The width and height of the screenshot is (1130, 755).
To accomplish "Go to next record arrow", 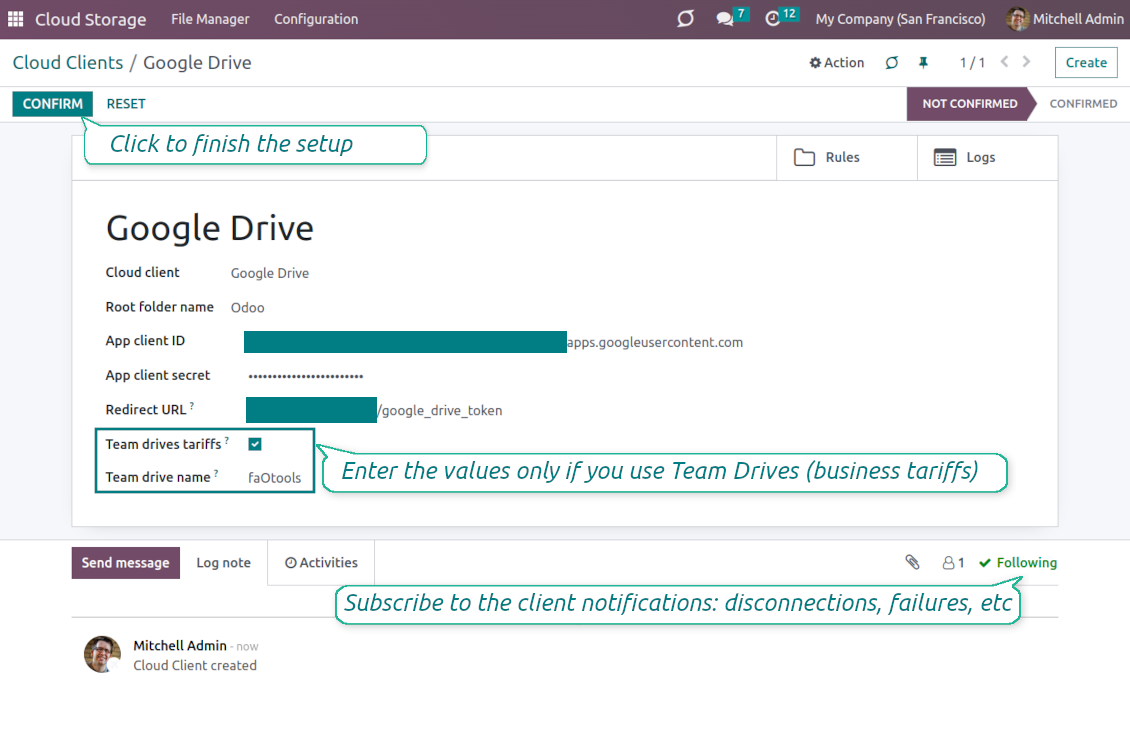I will tap(1026, 62).
